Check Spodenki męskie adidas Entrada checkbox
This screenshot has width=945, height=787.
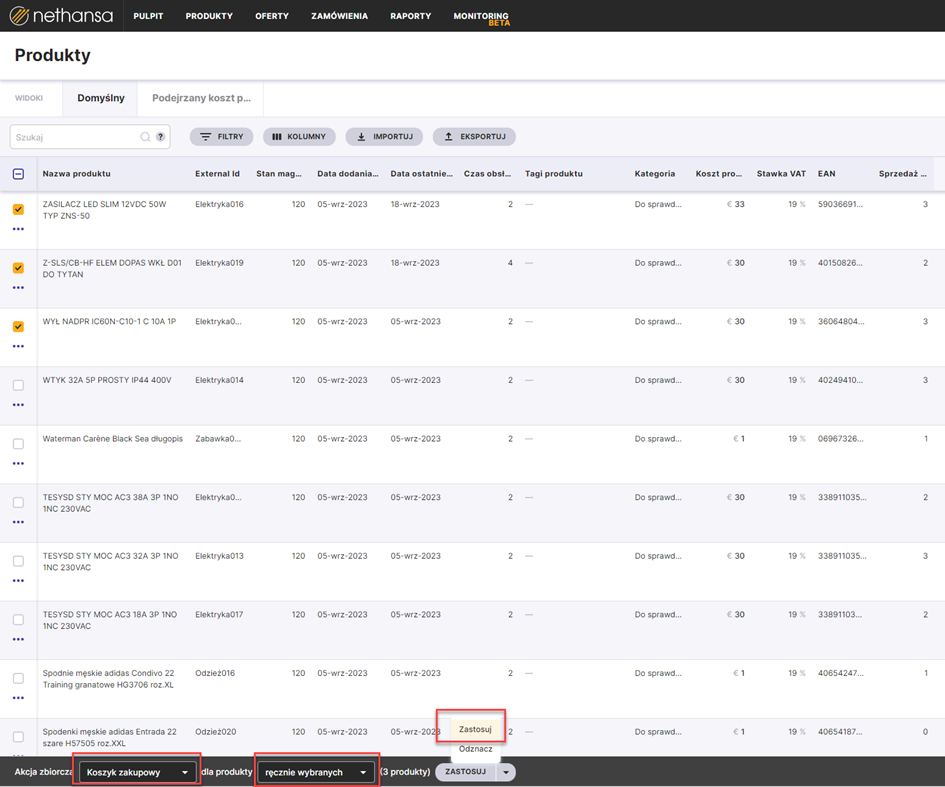click(x=19, y=737)
